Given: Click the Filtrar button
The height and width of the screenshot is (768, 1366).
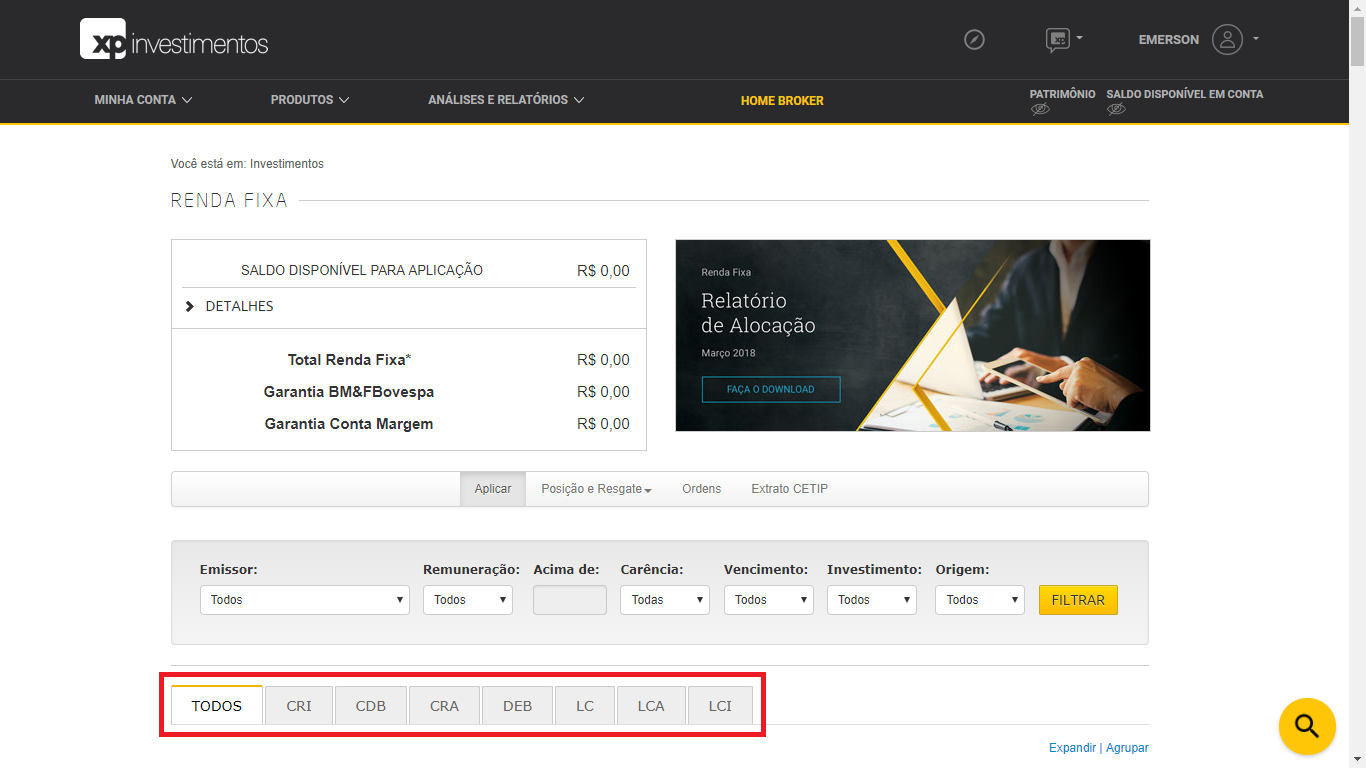Looking at the screenshot, I should click(x=1078, y=600).
